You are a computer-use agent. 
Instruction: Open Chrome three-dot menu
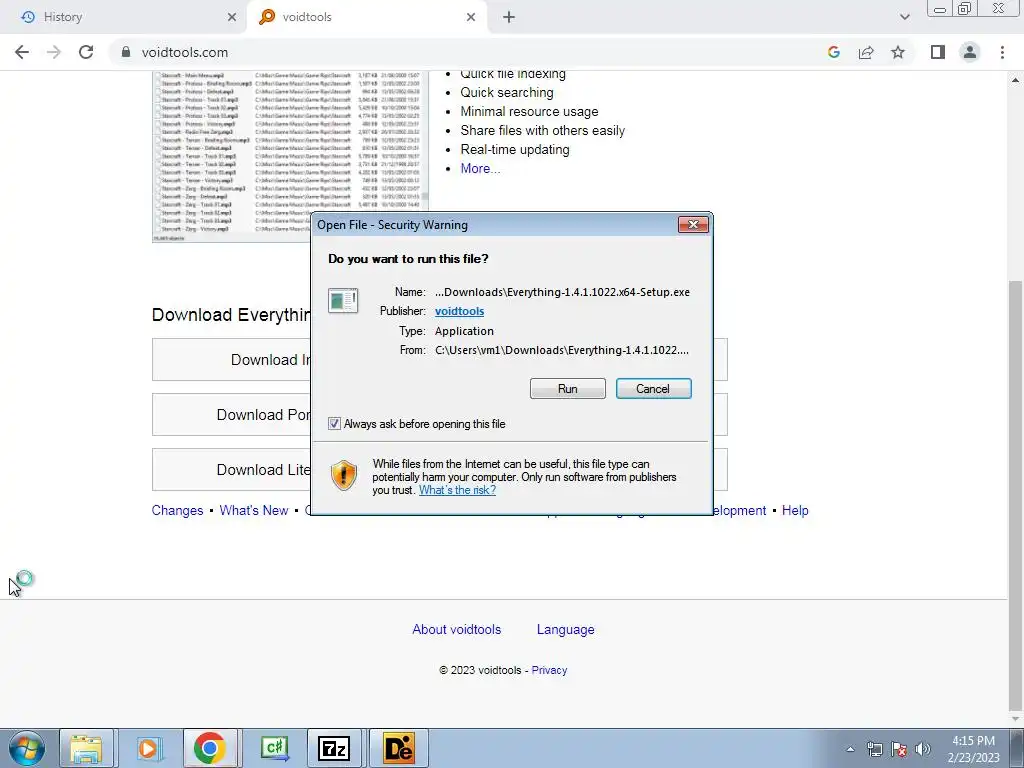pyautogui.click(x=1002, y=52)
